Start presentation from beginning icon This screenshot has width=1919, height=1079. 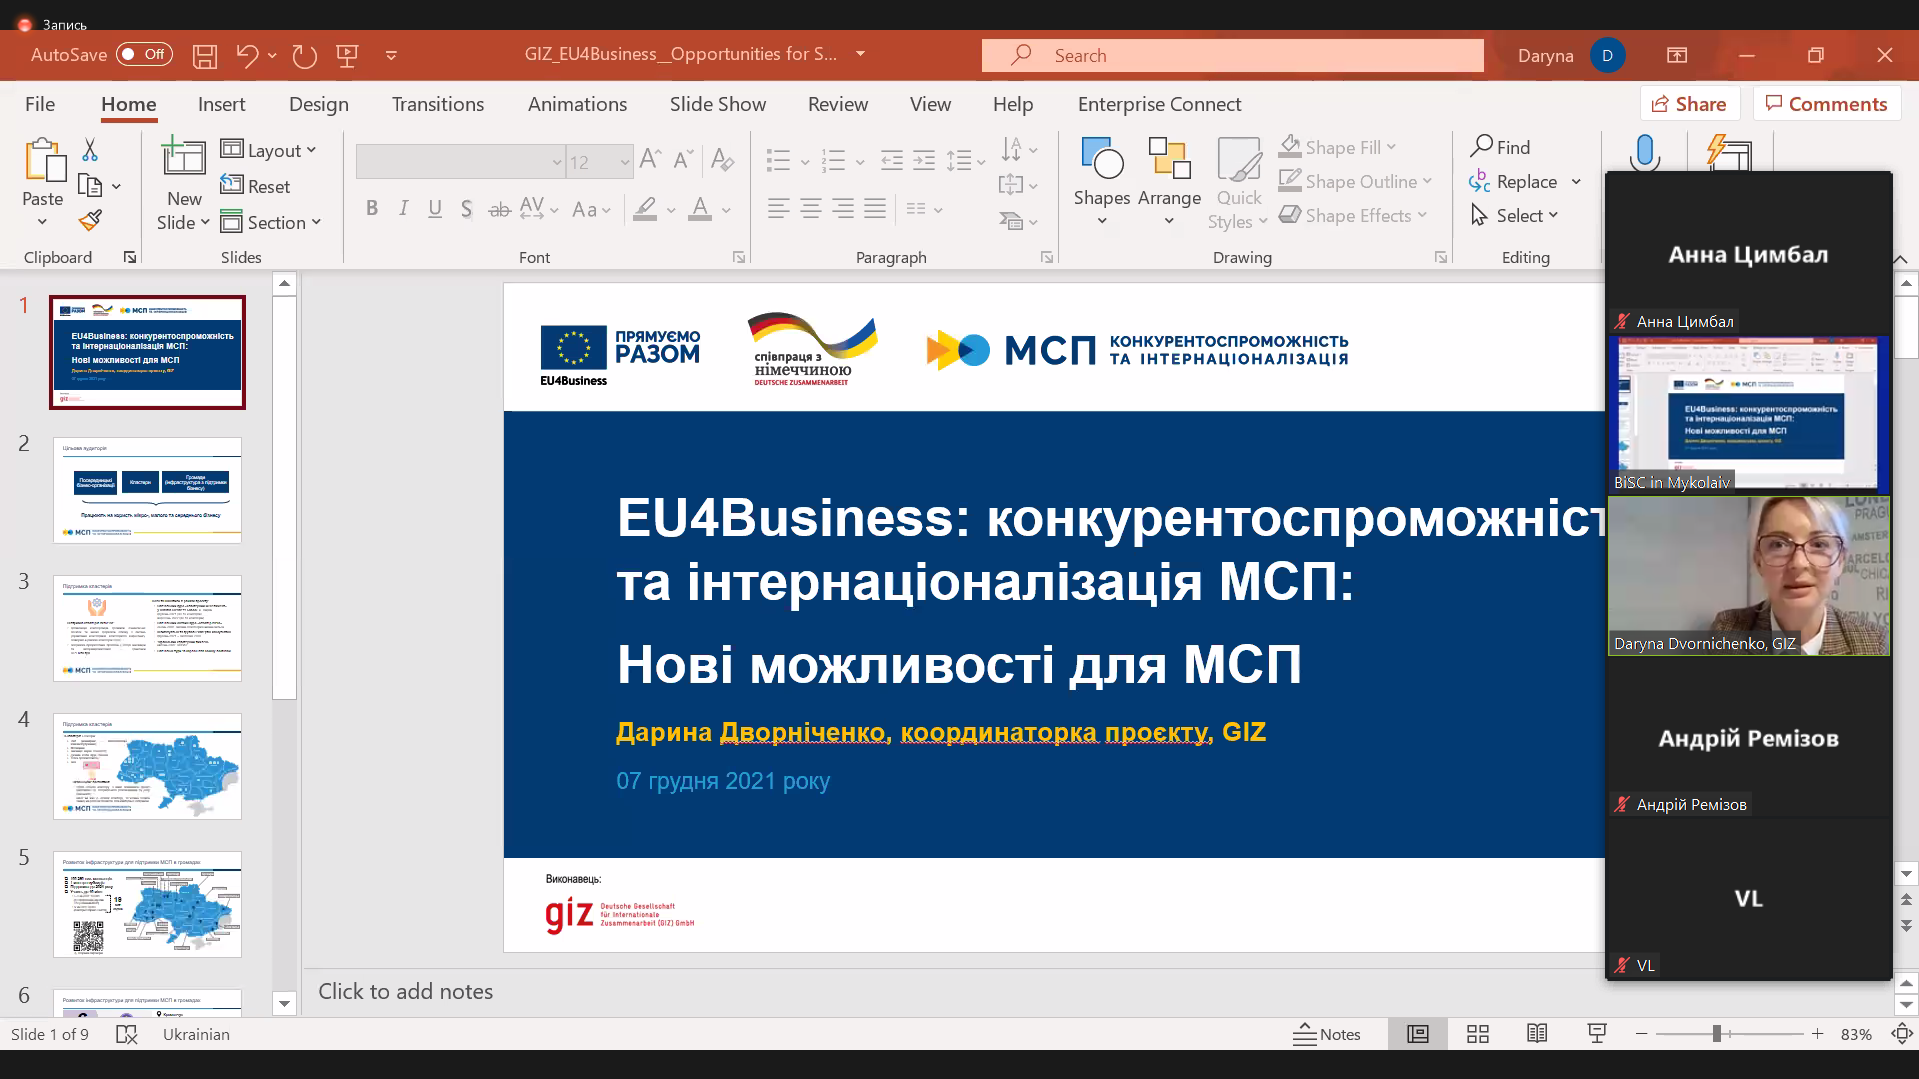347,55
